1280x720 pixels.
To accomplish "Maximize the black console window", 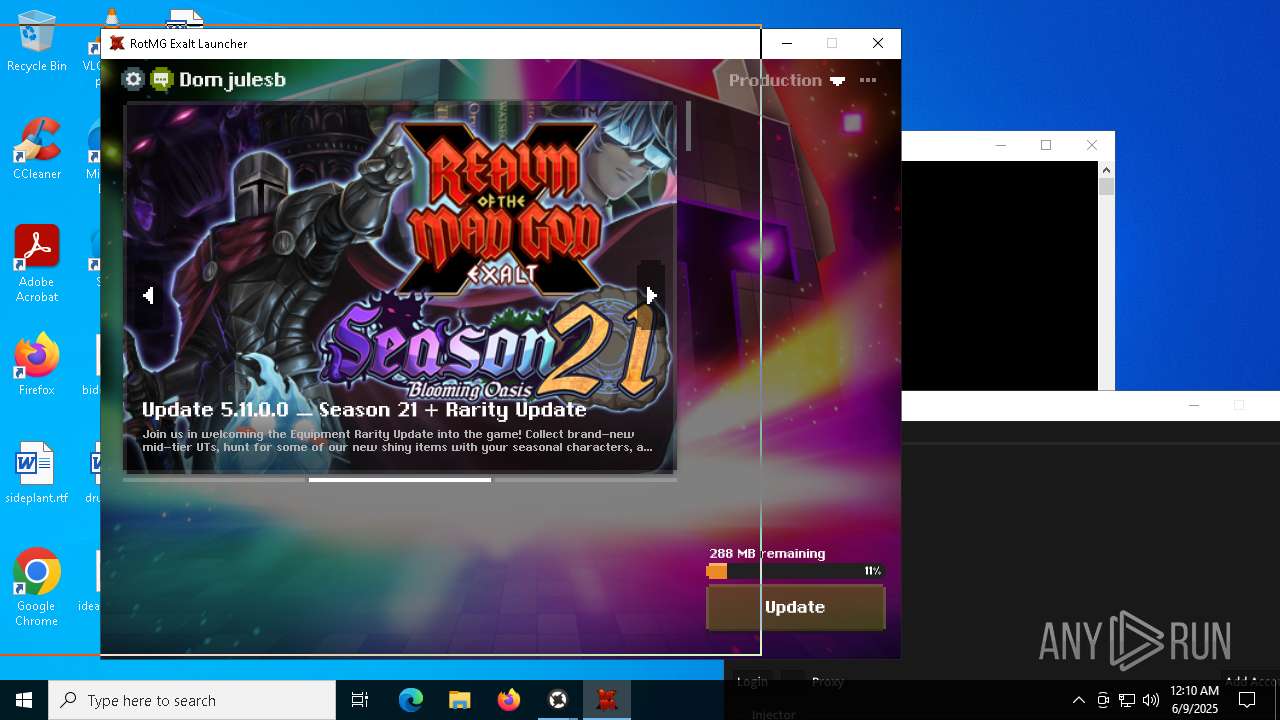I will (1046, 145).
